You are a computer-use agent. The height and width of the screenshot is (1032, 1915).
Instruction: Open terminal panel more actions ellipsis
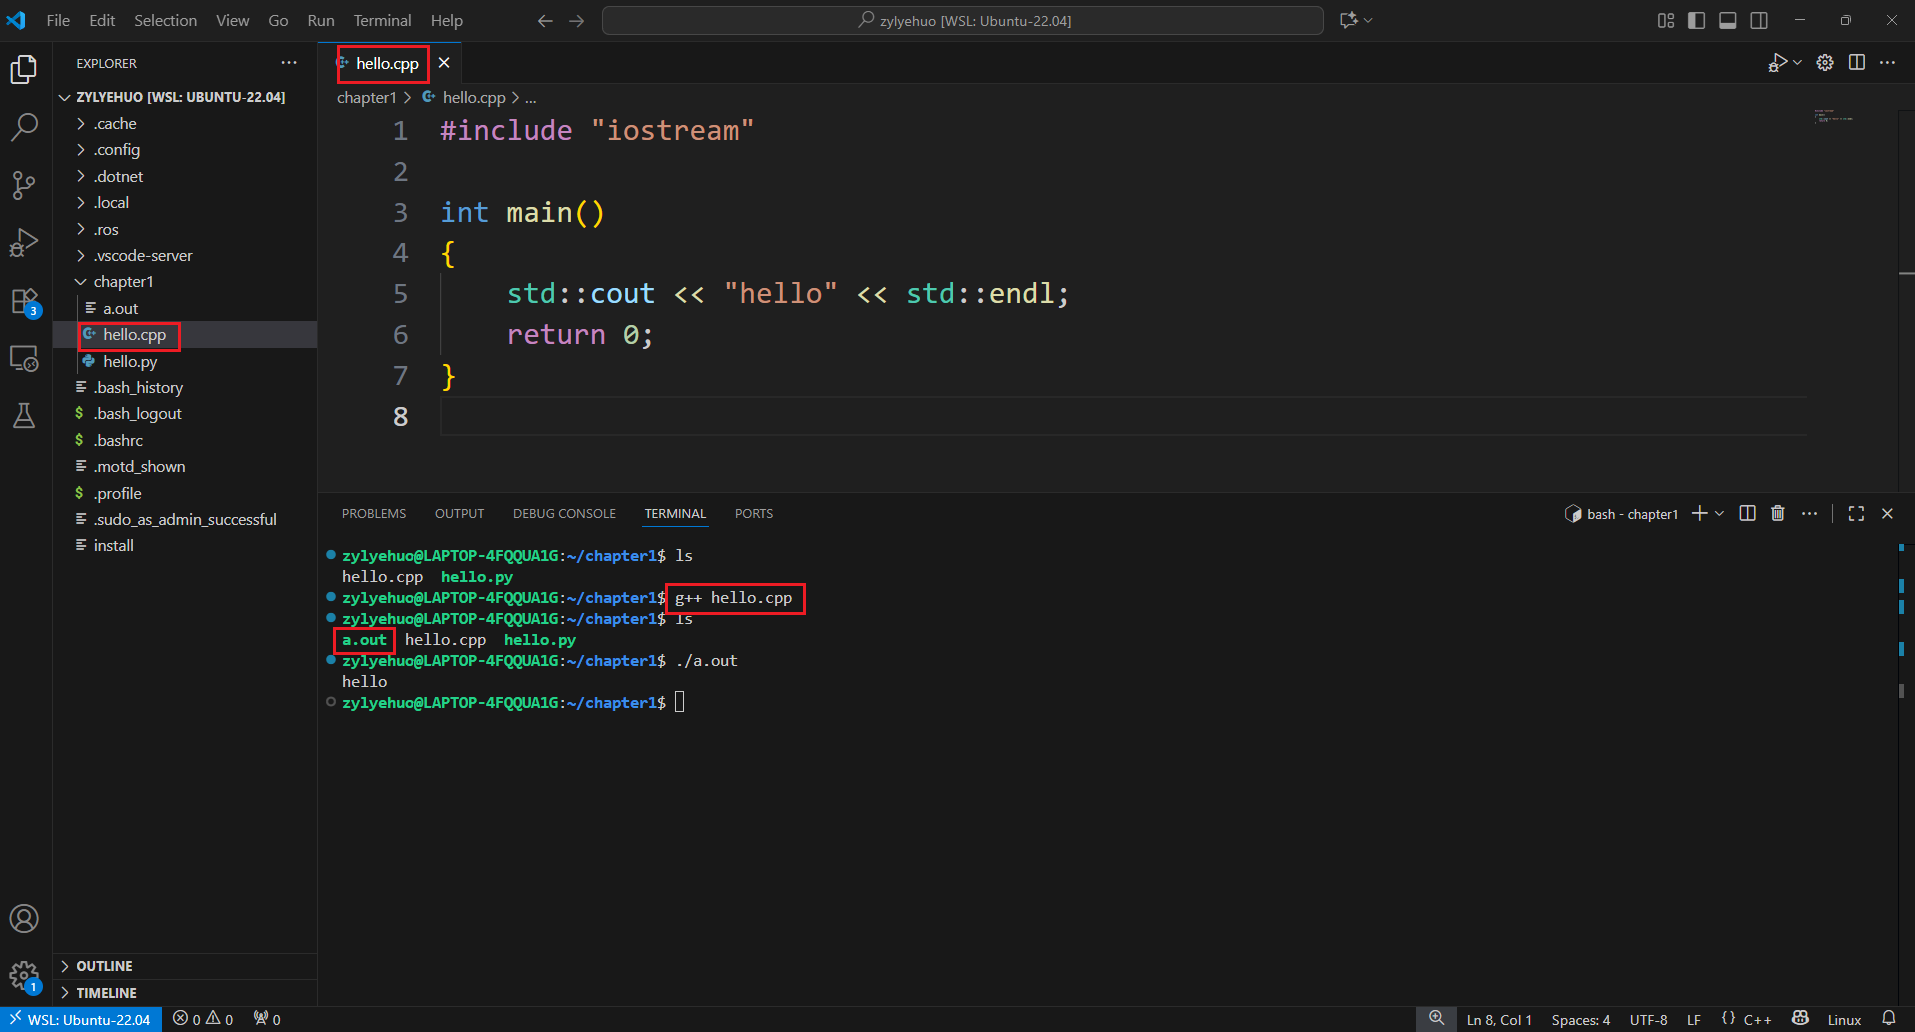click(x=1810, y=513)
